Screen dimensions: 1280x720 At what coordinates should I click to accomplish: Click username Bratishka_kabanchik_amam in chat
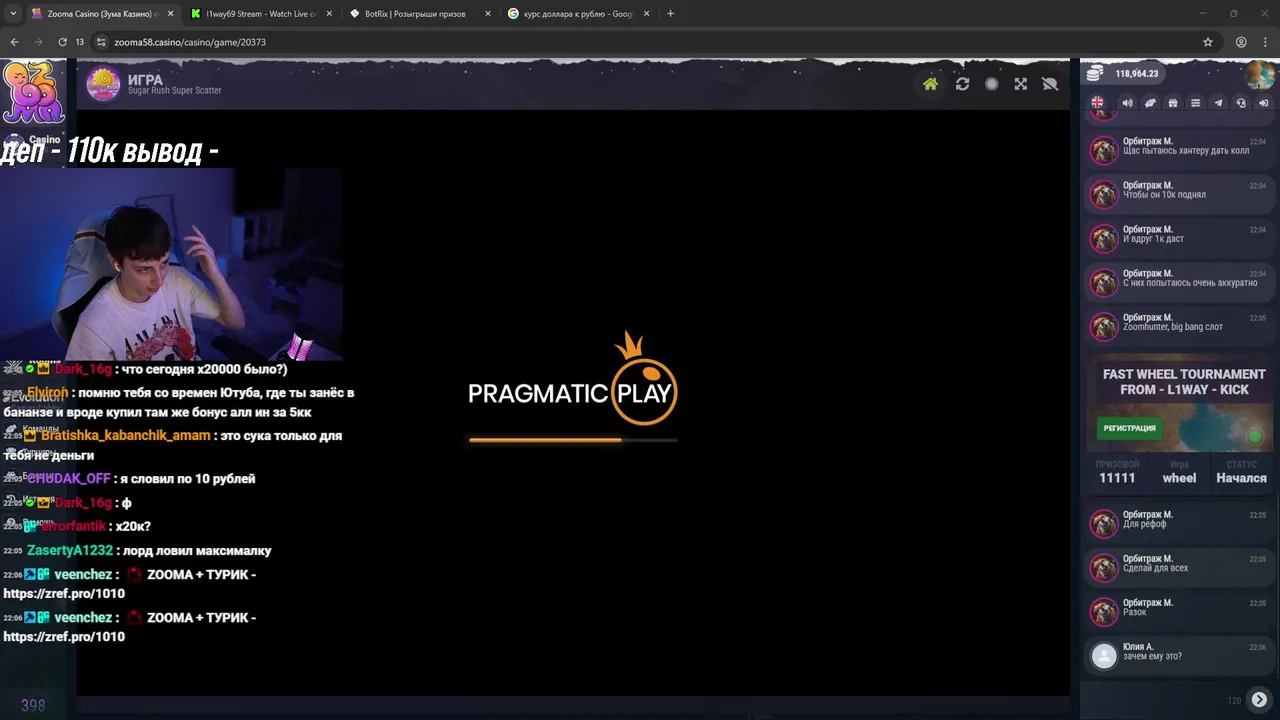[126, 435]
